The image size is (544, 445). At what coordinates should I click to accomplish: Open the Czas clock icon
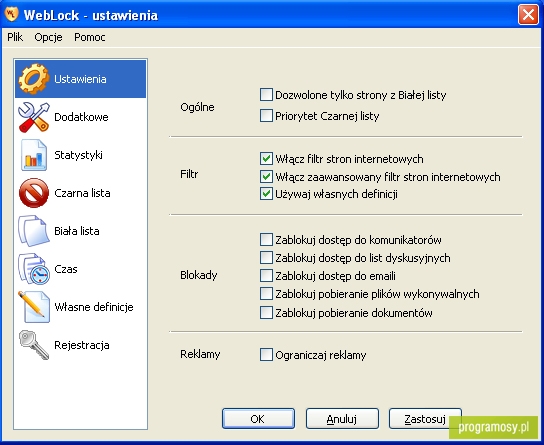[x=34, y=269]
